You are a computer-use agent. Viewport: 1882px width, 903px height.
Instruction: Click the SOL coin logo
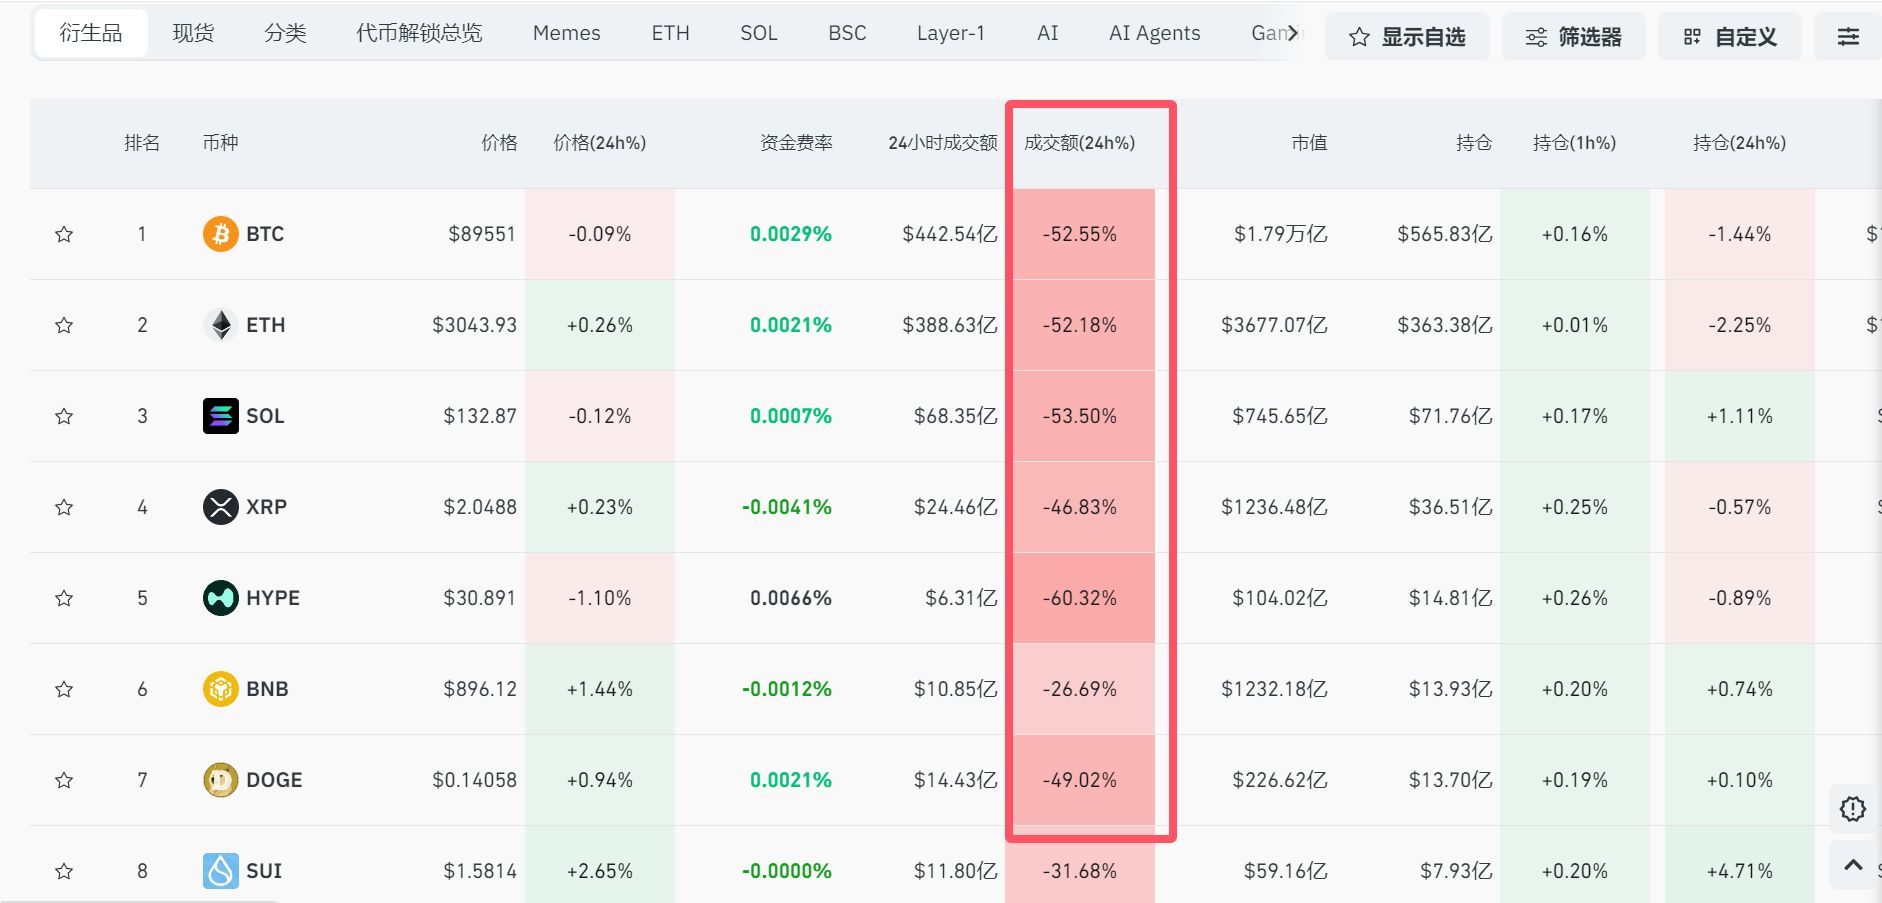point(220,416)
